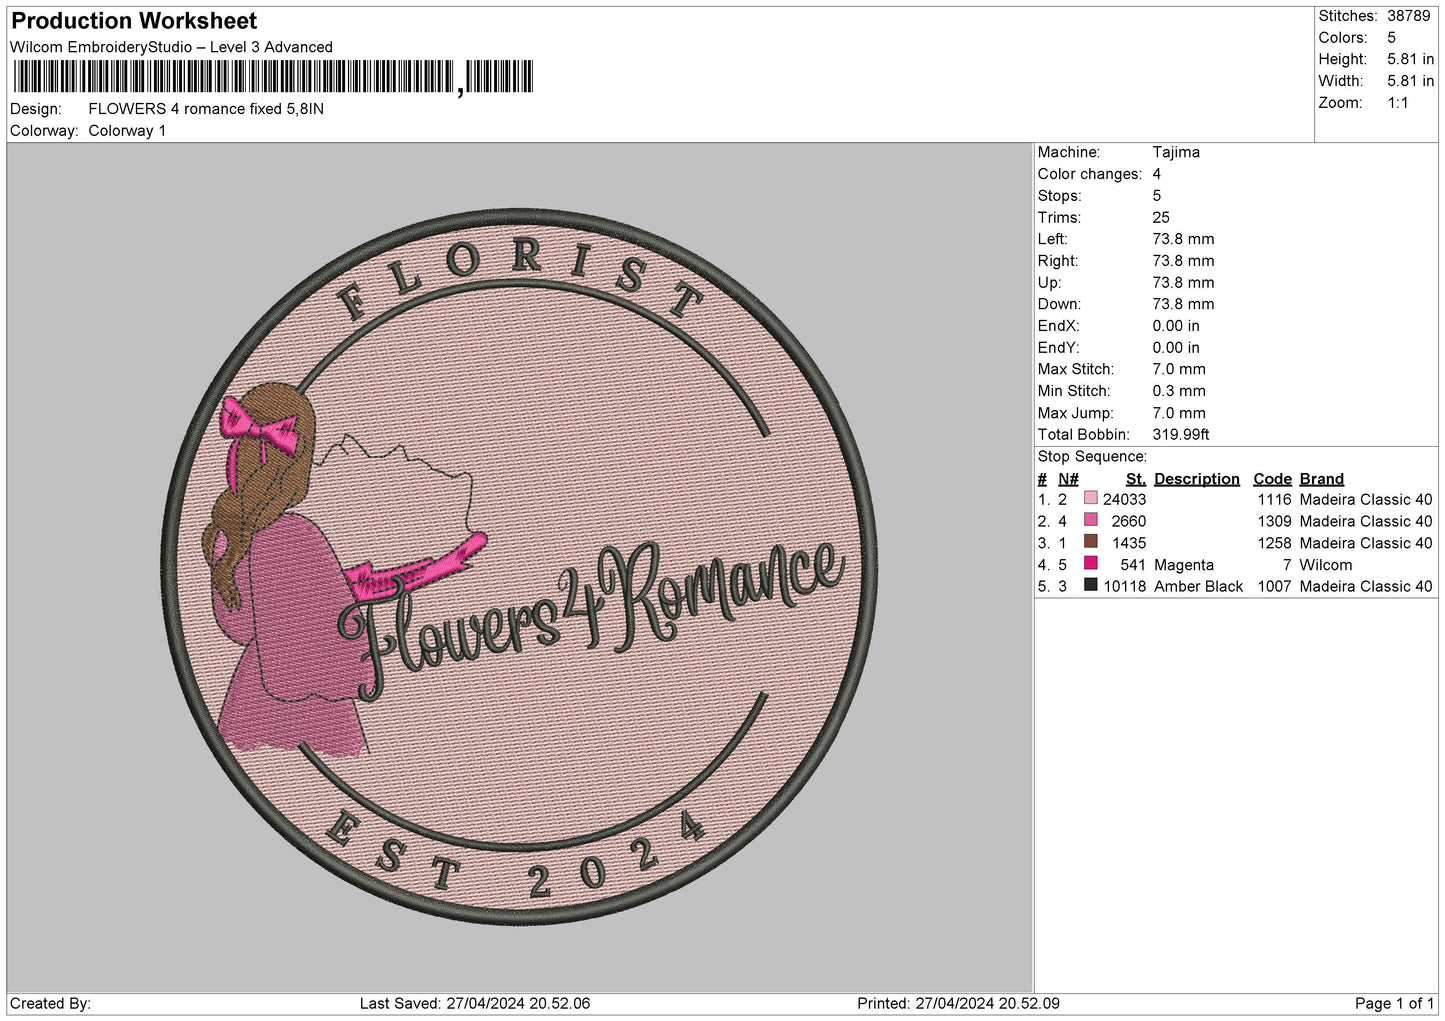Click the 'Code' column header
The width and height of the screenshot is (1445, 1021).
click(x=1272, y=479)
